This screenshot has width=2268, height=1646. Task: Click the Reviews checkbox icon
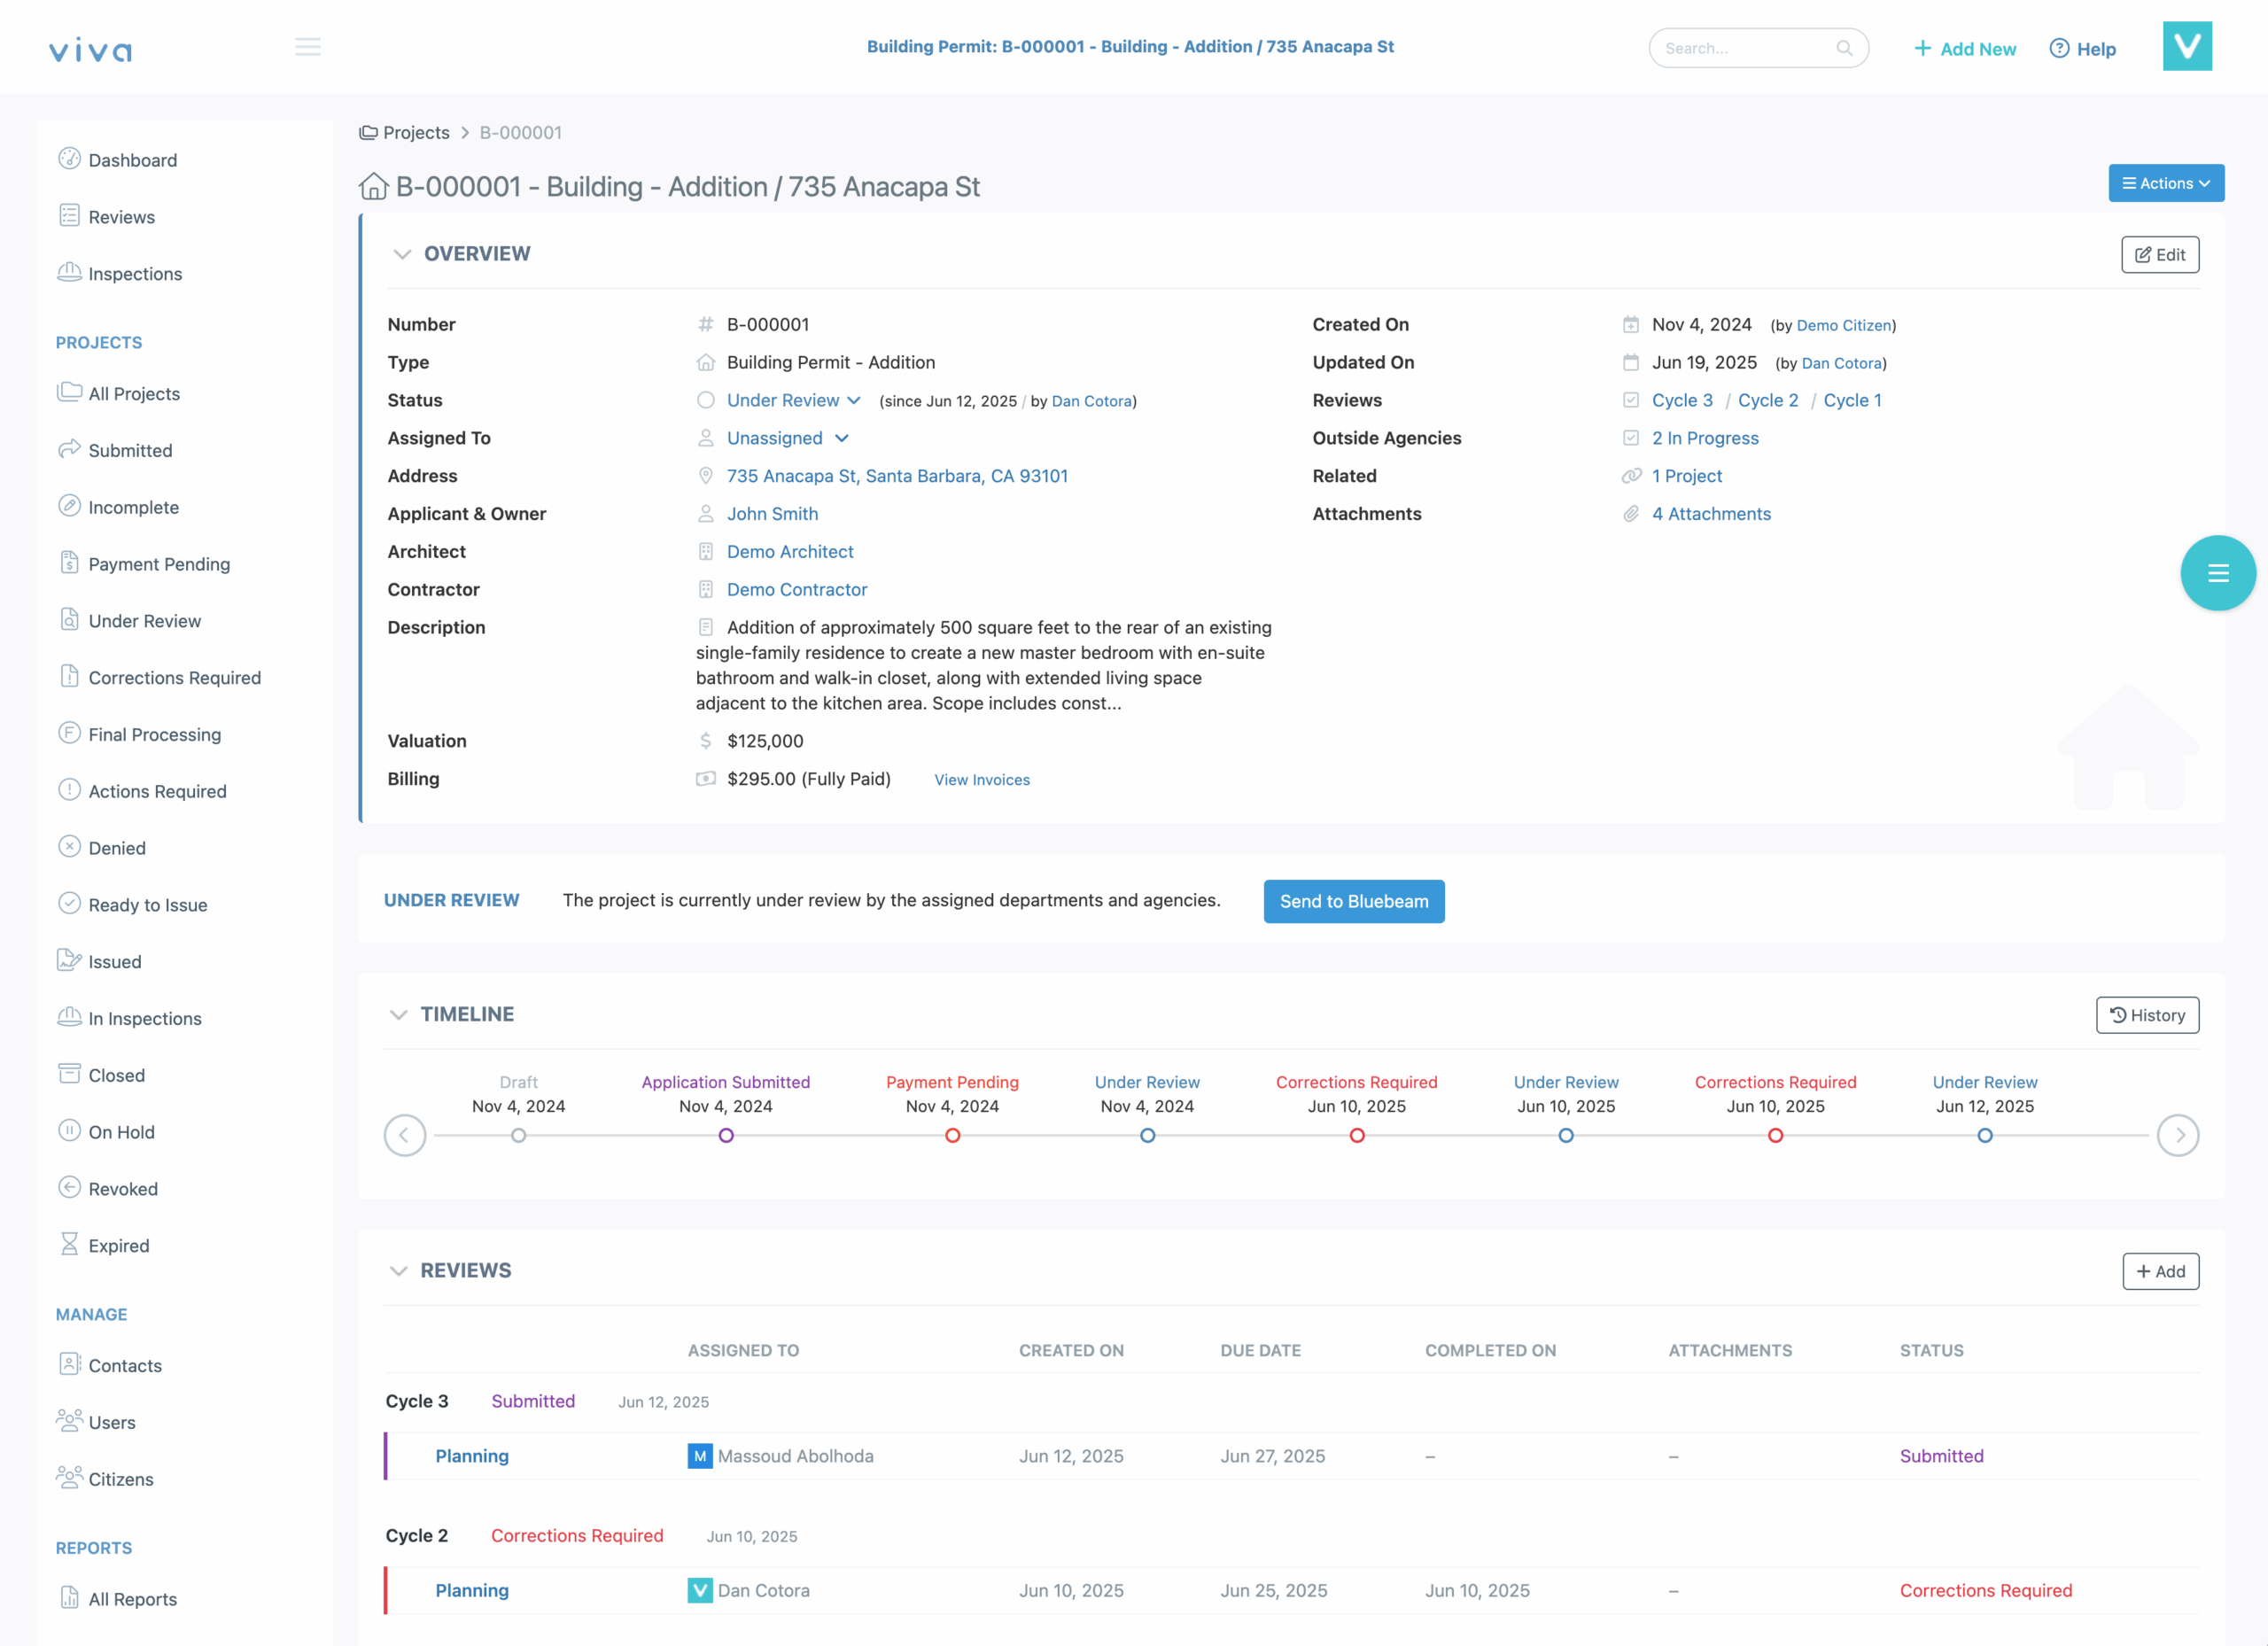(1631, 400)
